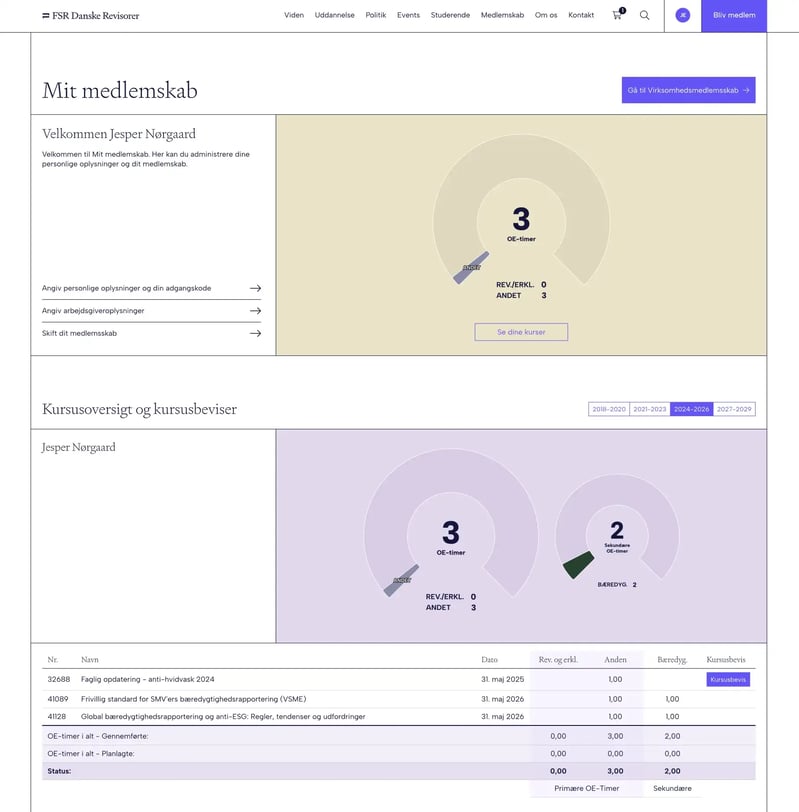Click OE-timer i alt – Planlagte row label
799x812 pixels.
point(91,754)
